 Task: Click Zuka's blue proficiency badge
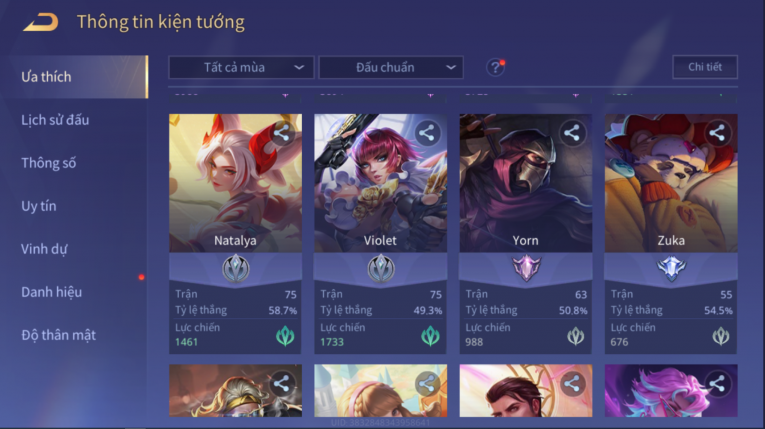point(671,268)
